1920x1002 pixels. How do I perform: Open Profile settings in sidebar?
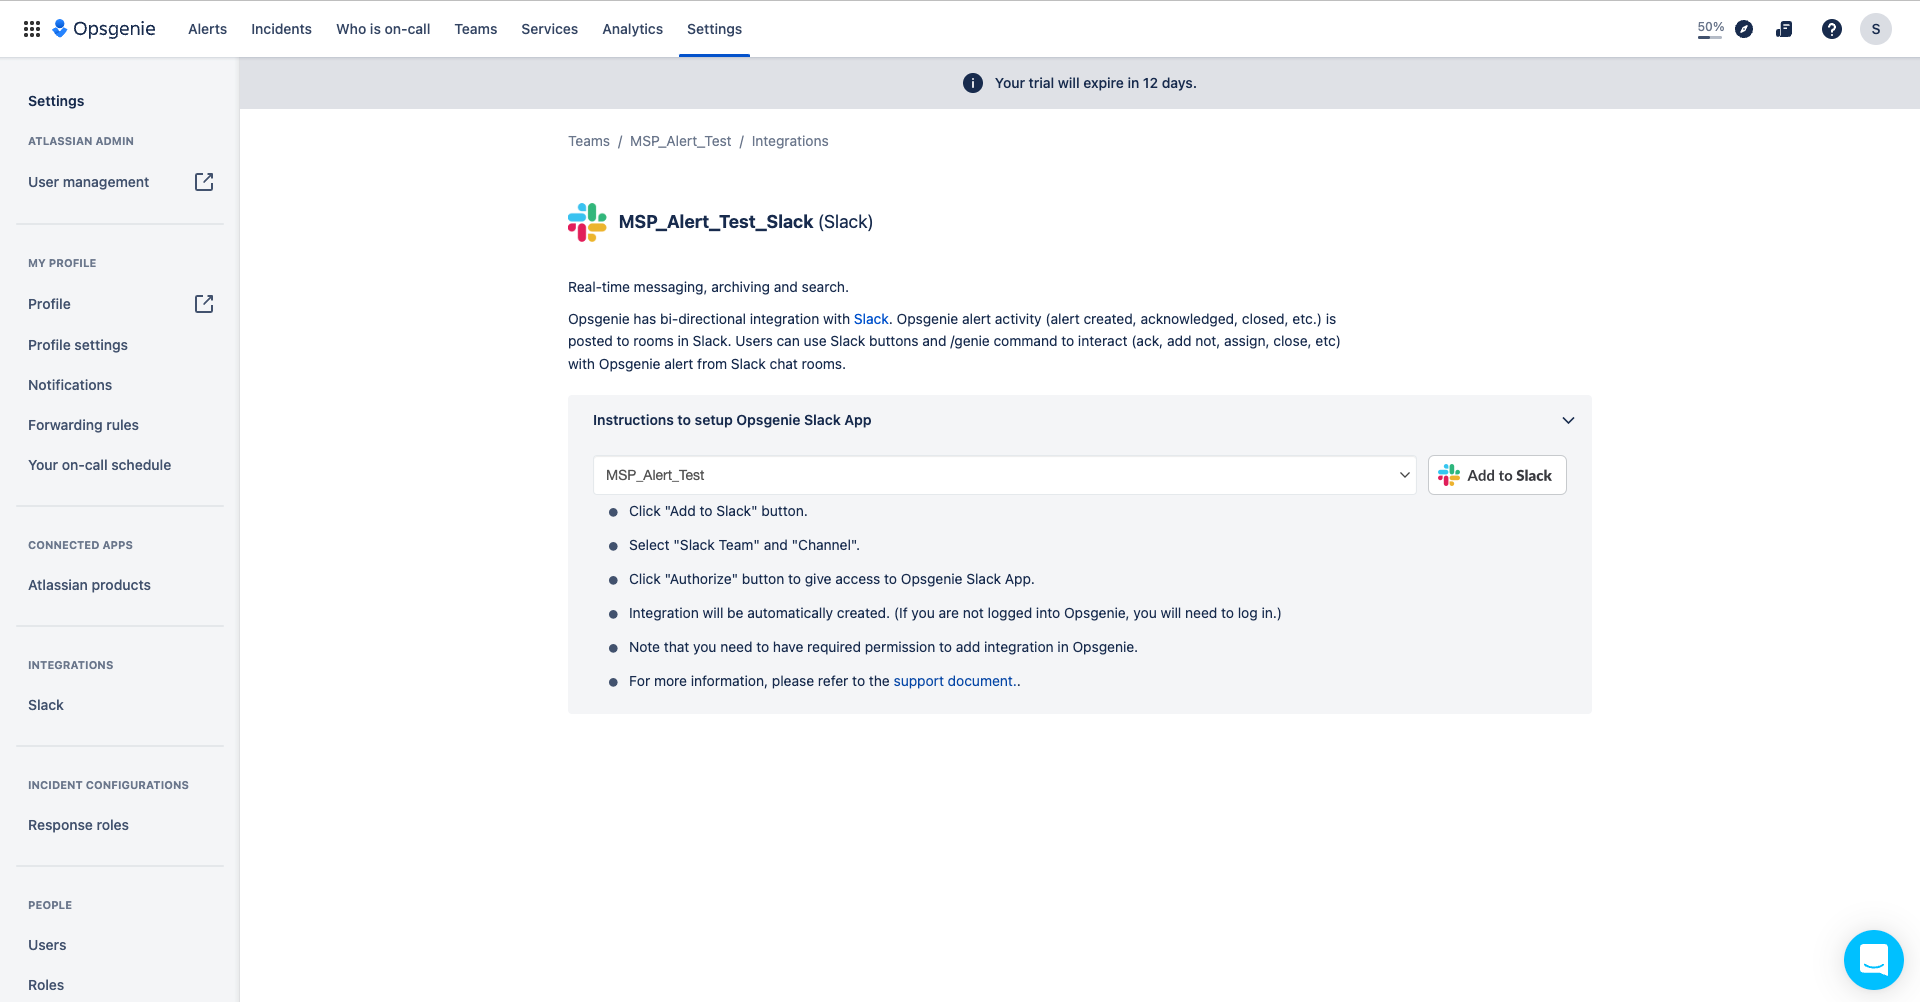coord(78,345)
